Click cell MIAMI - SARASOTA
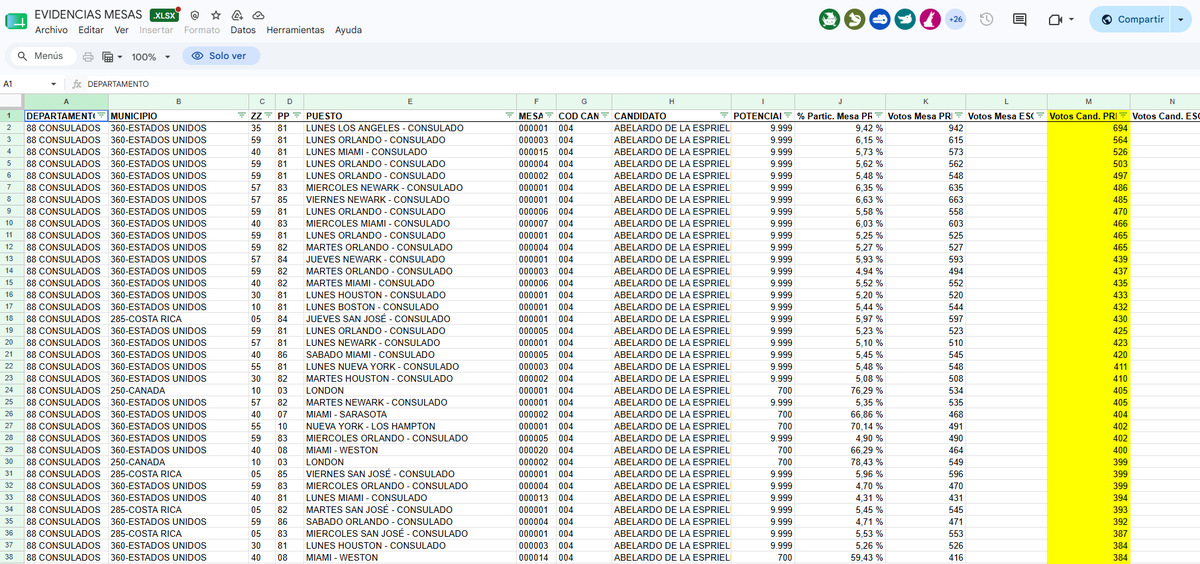1200x564 pixels. click(410, 414)
